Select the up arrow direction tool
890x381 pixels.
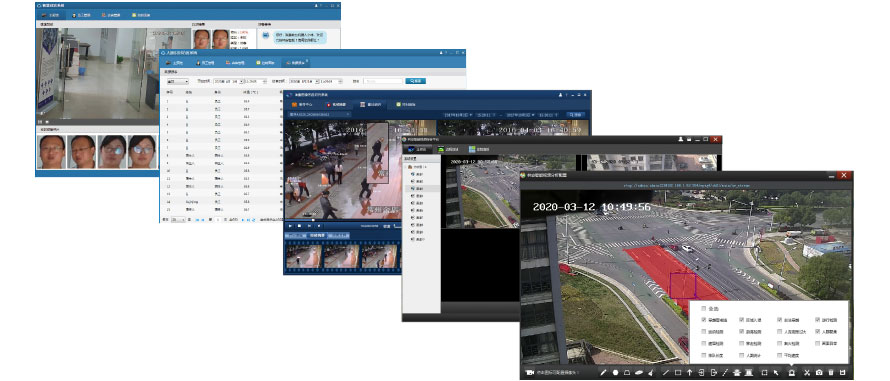(x=689, y=372)
